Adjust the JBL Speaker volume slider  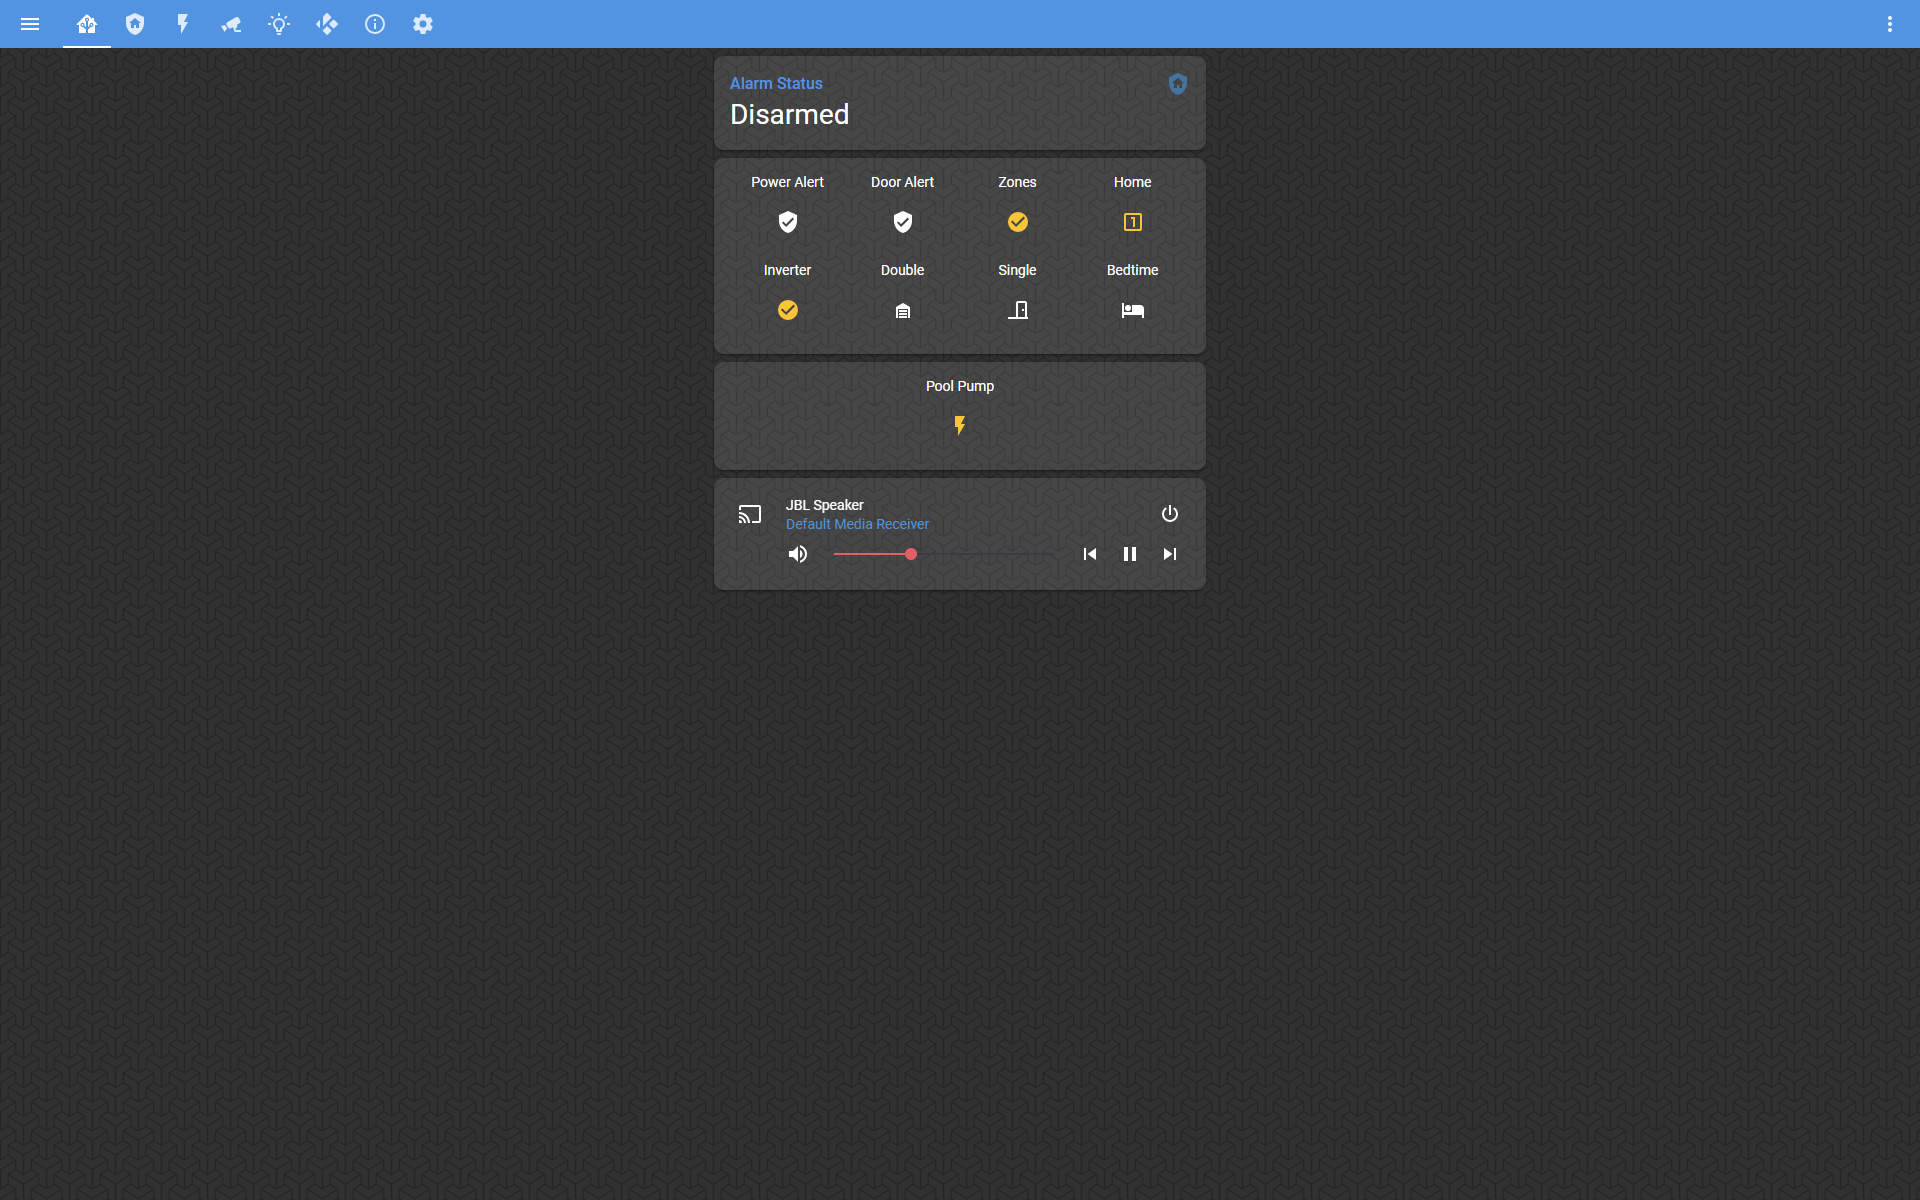911,554
